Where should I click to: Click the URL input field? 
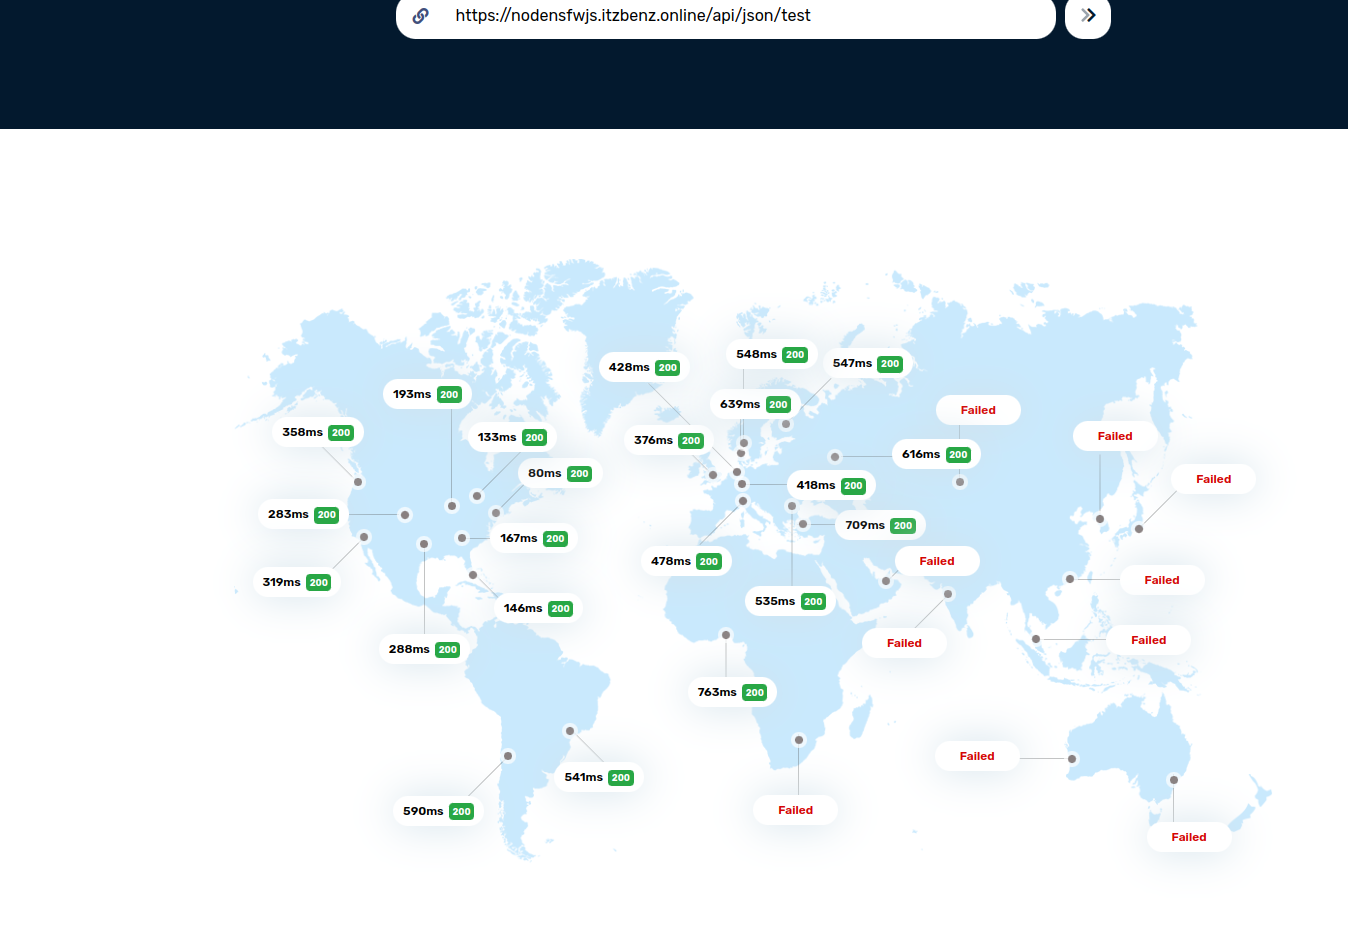(726, 16)
